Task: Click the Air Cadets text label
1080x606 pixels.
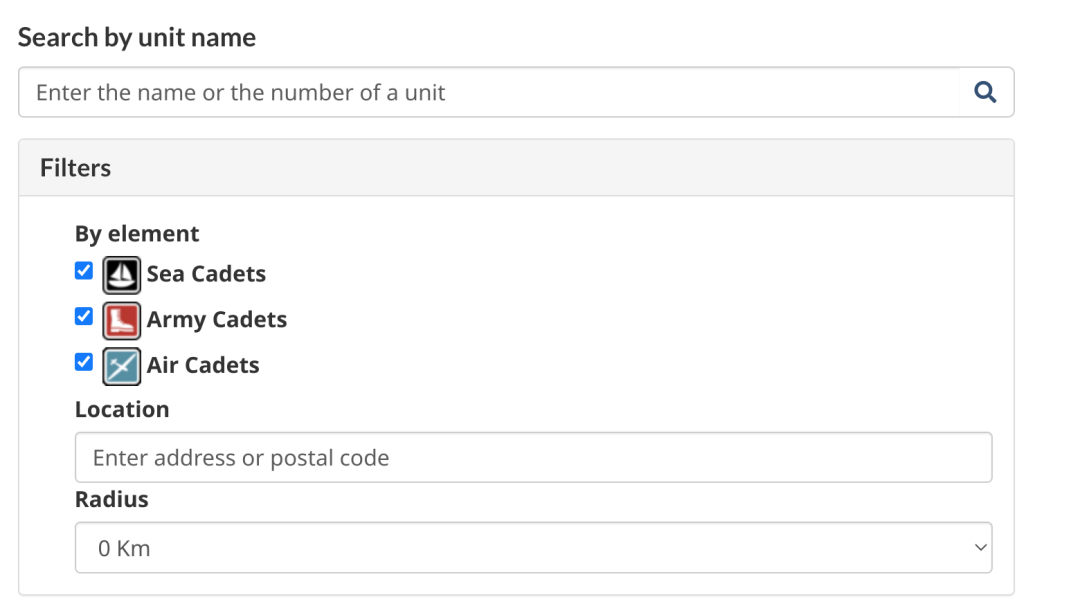Action: [x=203, y=366]
